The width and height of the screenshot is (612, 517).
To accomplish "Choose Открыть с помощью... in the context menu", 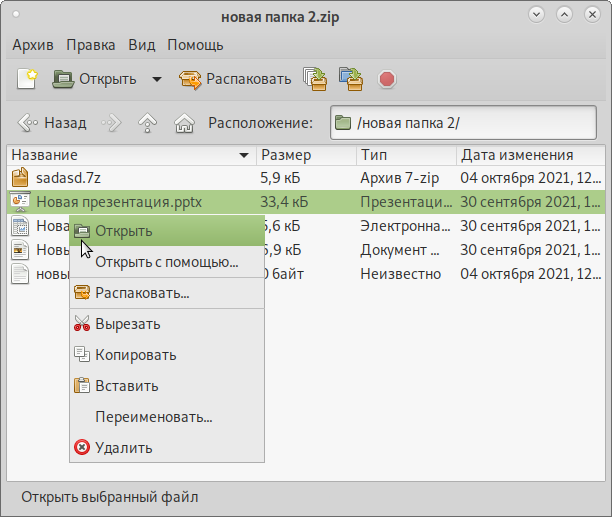I will coord(166,263).
